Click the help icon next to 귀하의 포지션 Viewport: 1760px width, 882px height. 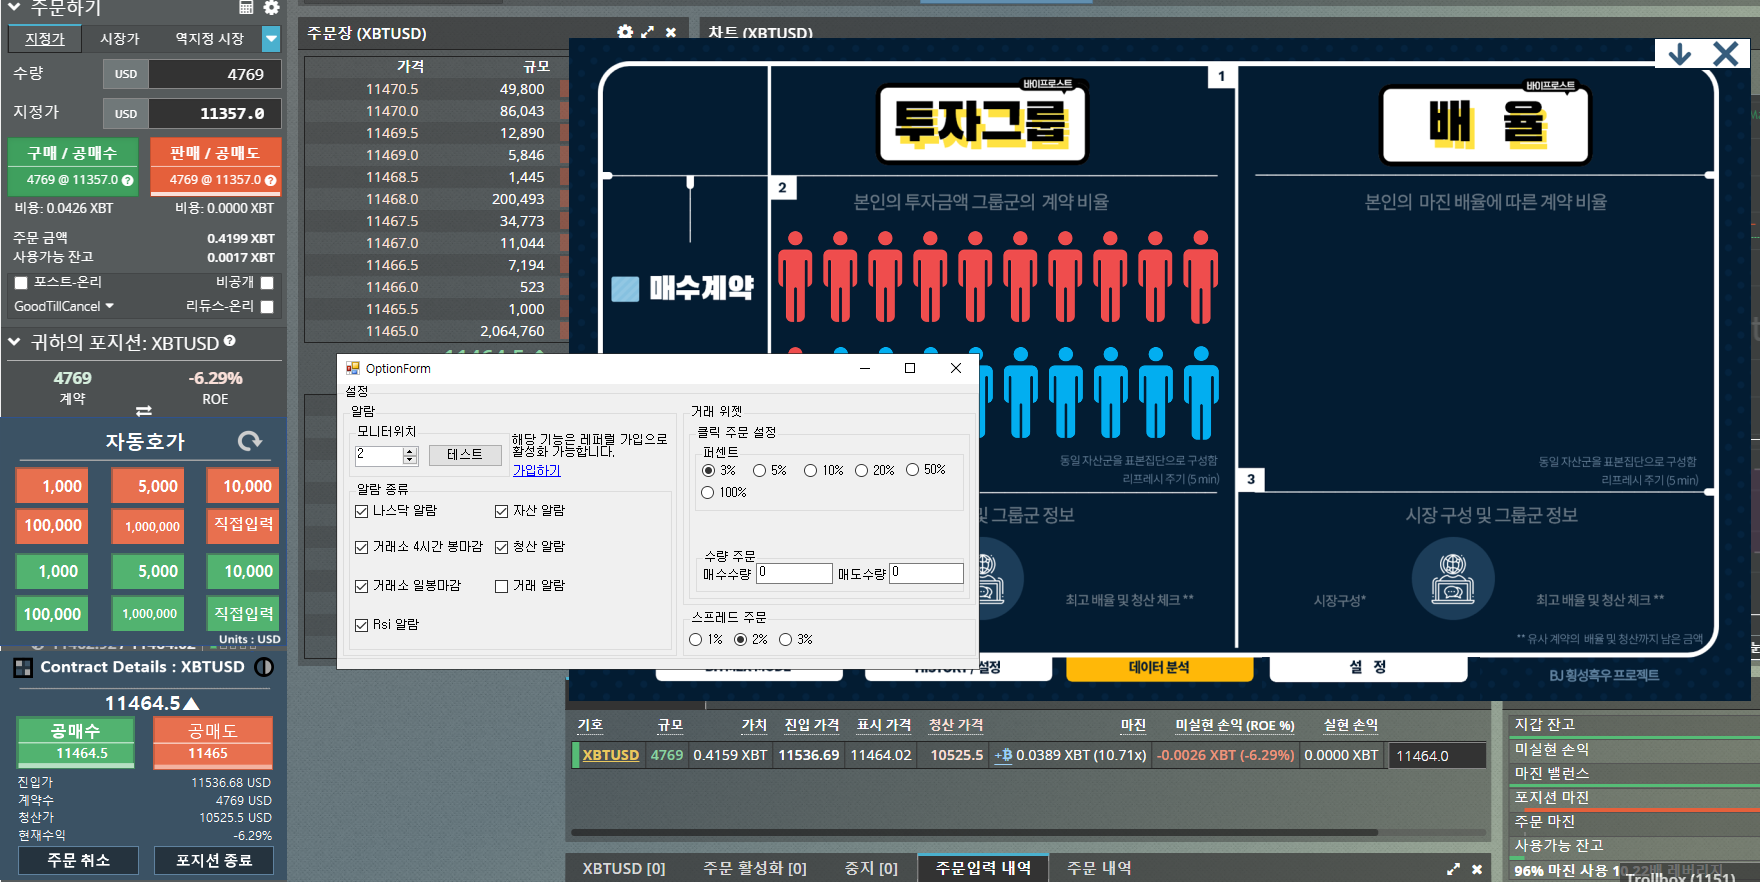230,341
